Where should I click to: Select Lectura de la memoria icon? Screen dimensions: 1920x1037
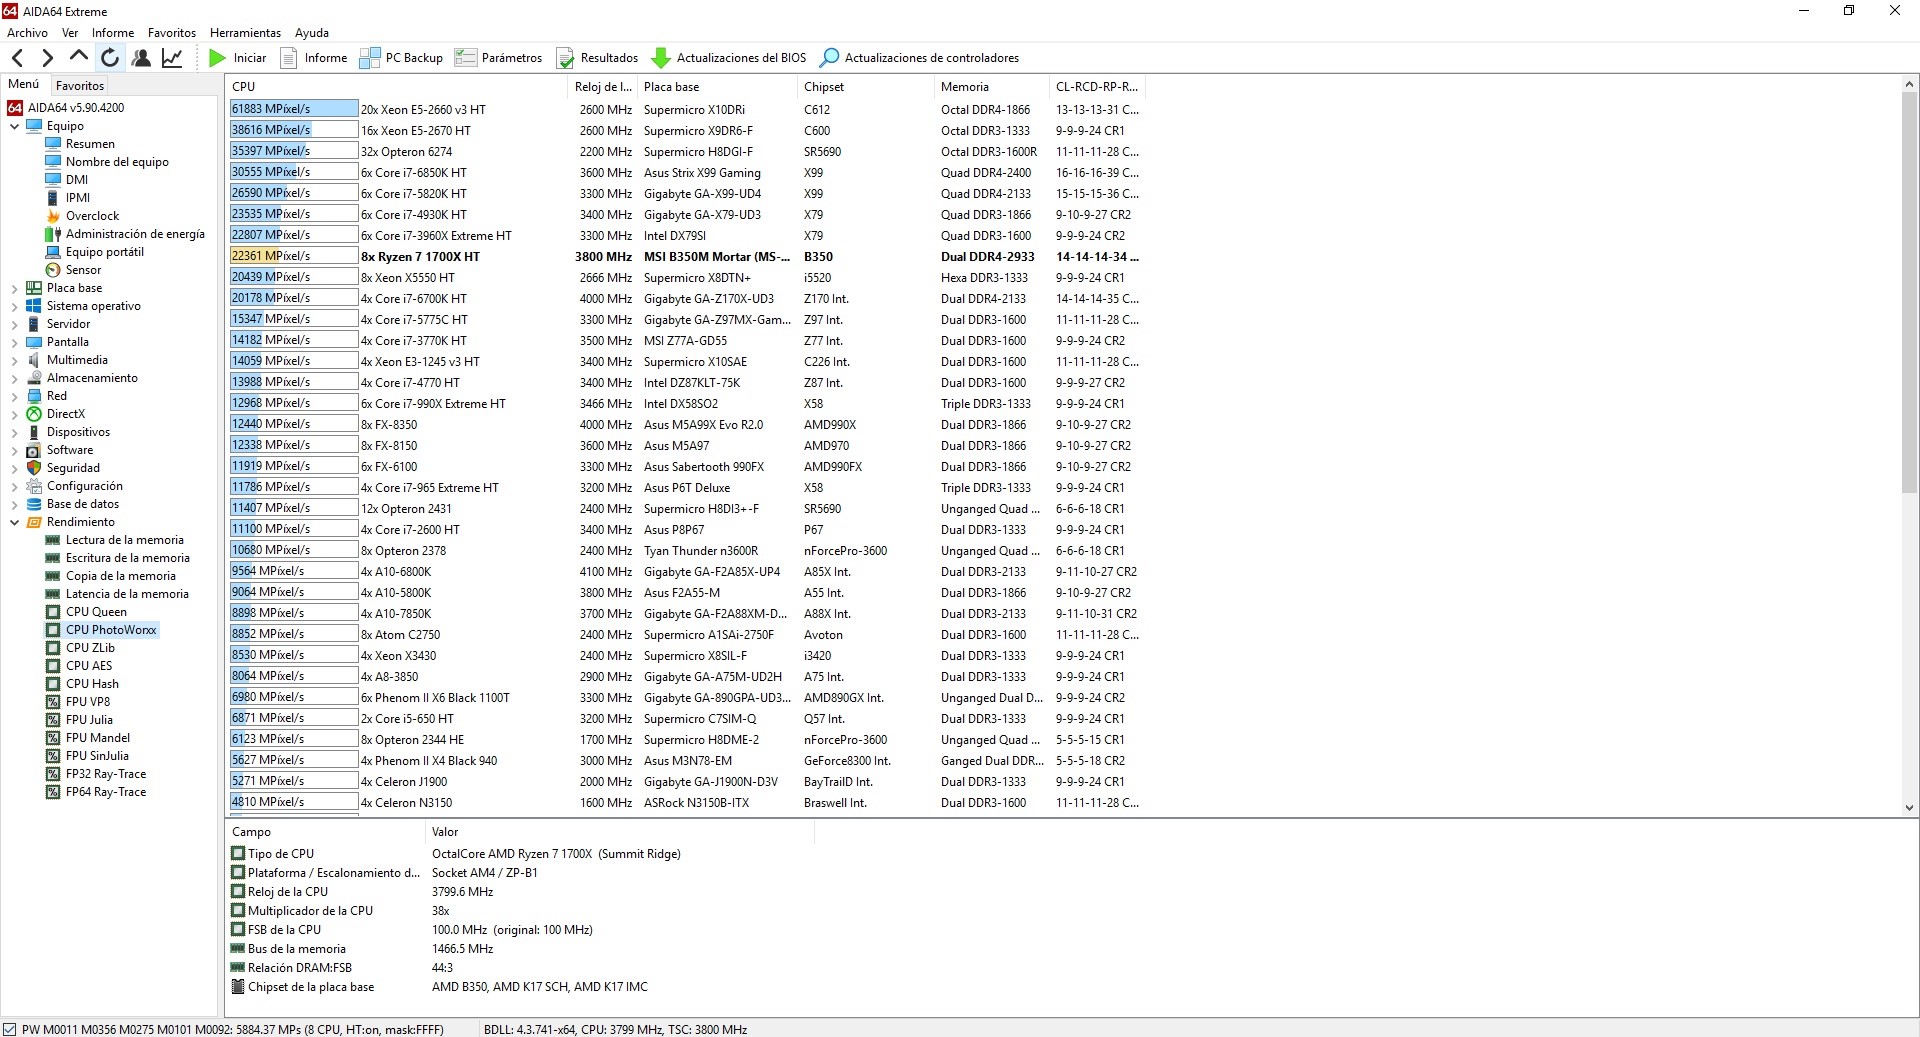pyautogui.click(x=53, y=540)
